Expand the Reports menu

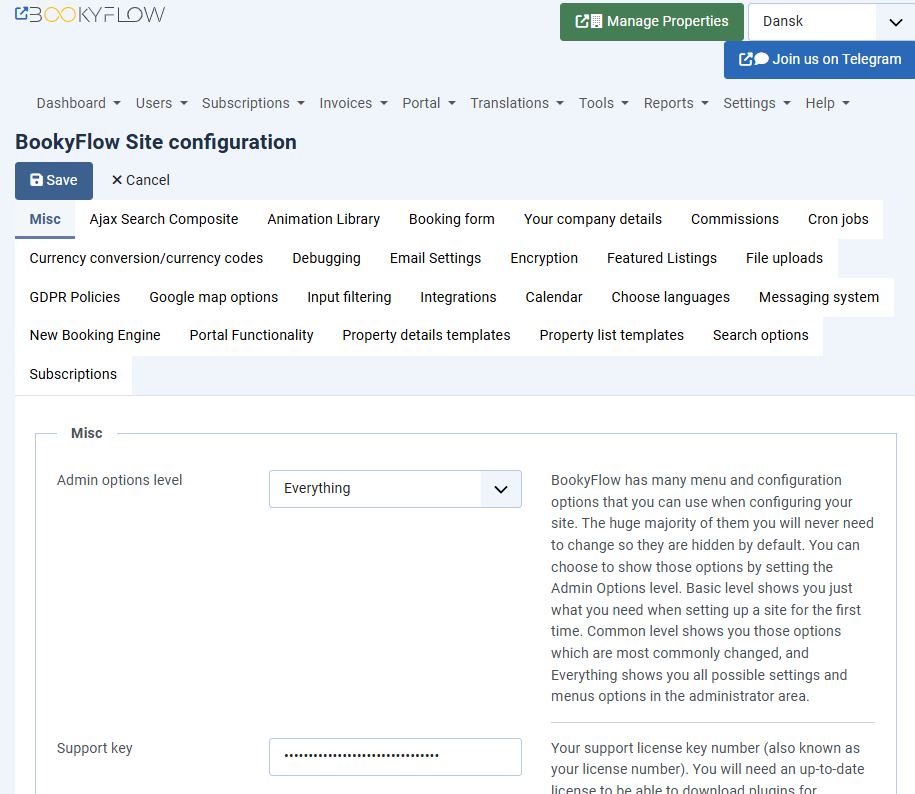tap(676, 103)
